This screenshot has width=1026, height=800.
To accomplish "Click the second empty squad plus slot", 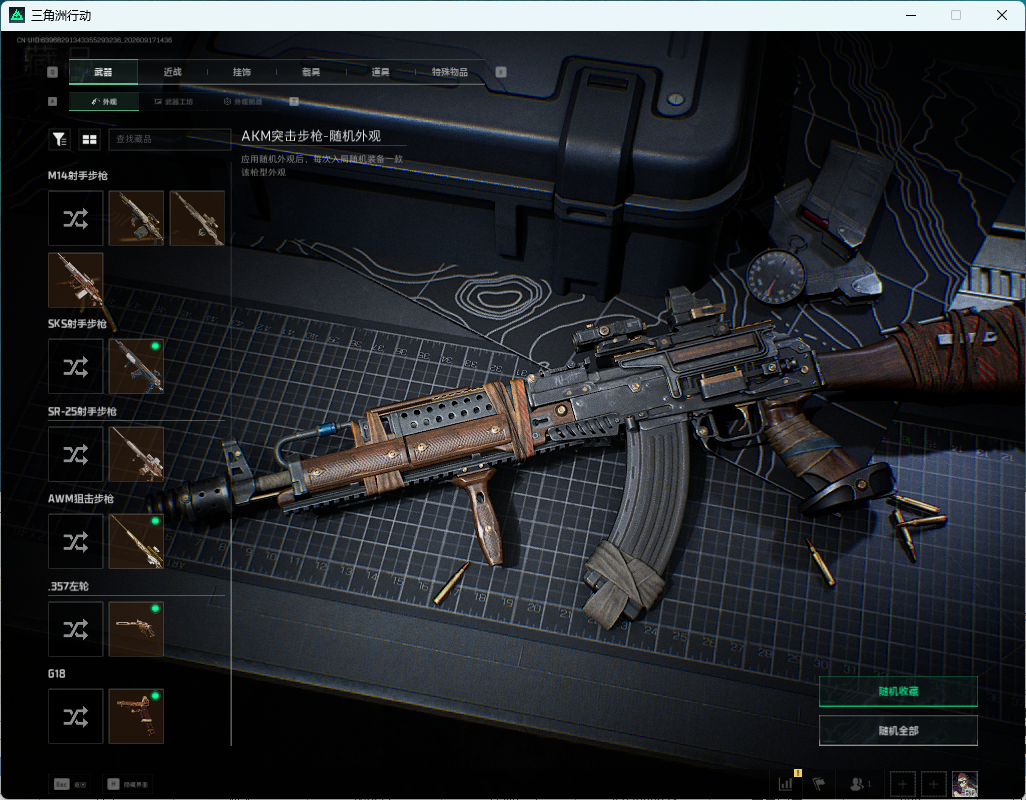I will [x=934, y=784].
